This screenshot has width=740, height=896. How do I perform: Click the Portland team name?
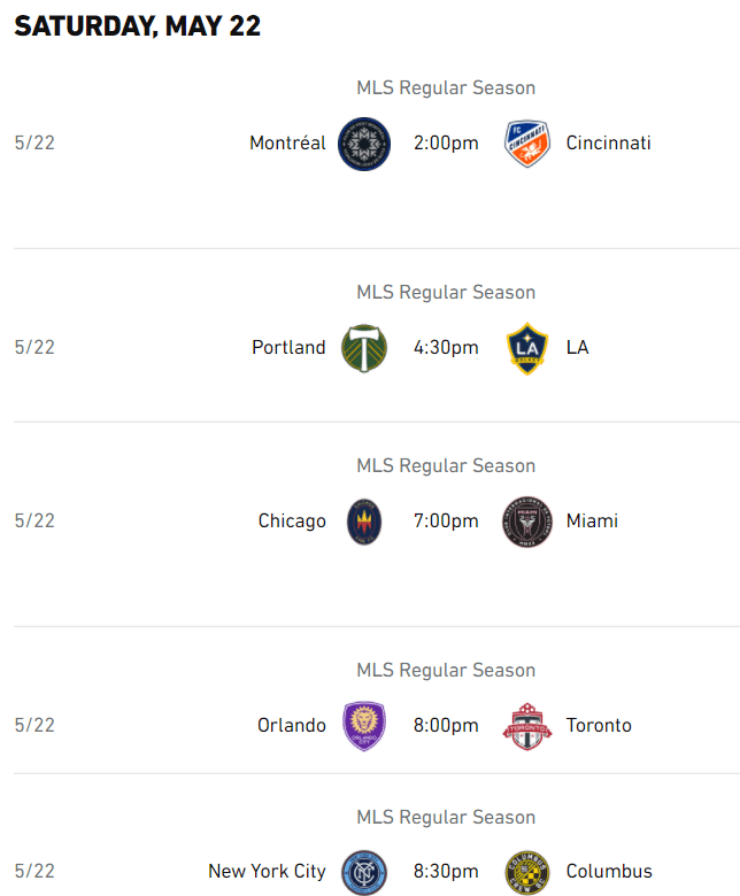(x=289, y=348)
